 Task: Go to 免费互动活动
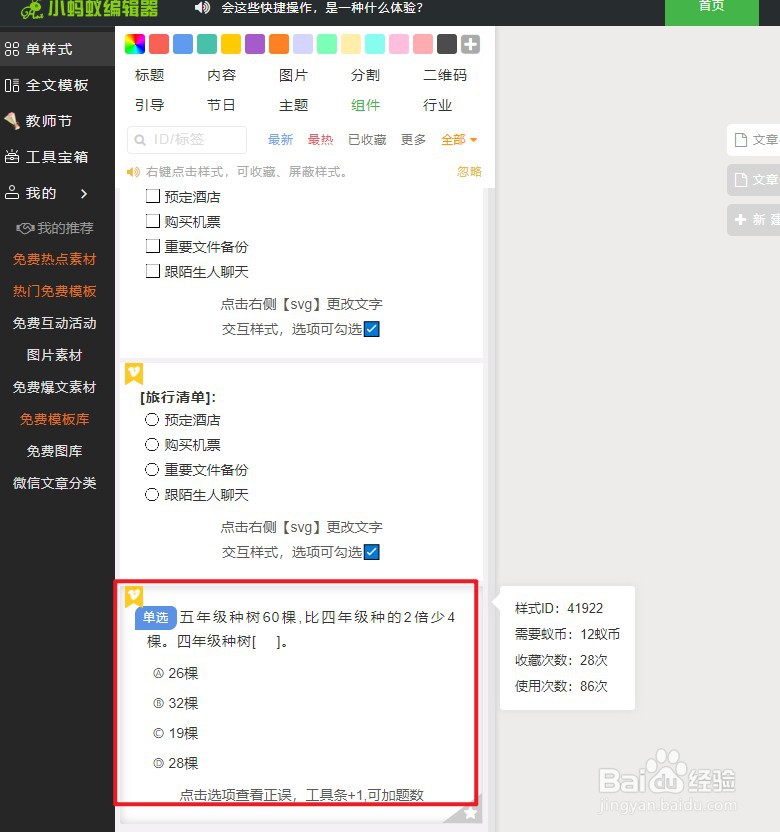[55, 323]
